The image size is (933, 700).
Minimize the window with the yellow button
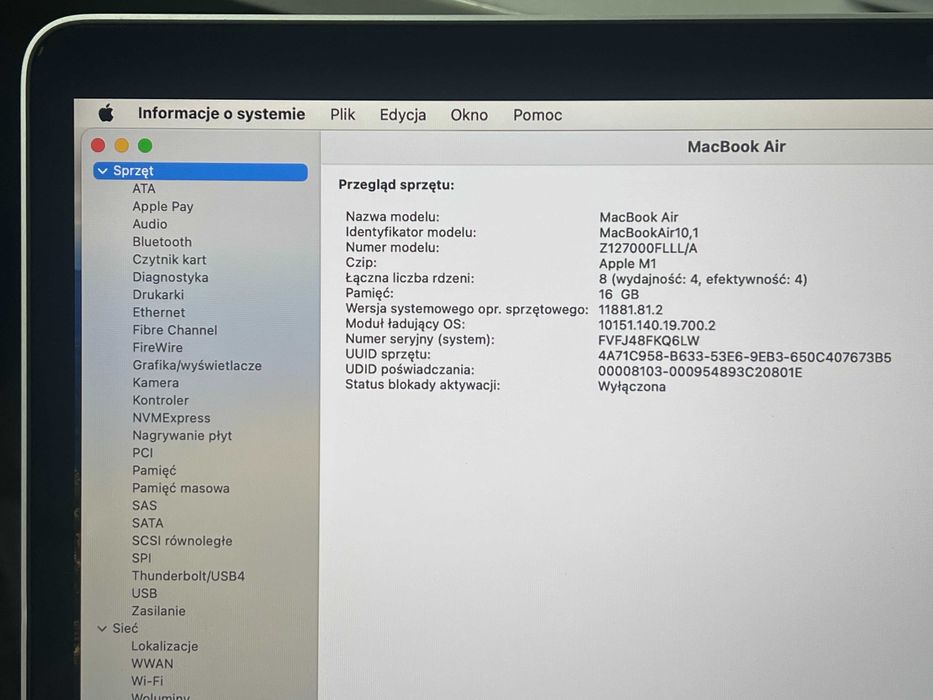[x=121, y=145]
